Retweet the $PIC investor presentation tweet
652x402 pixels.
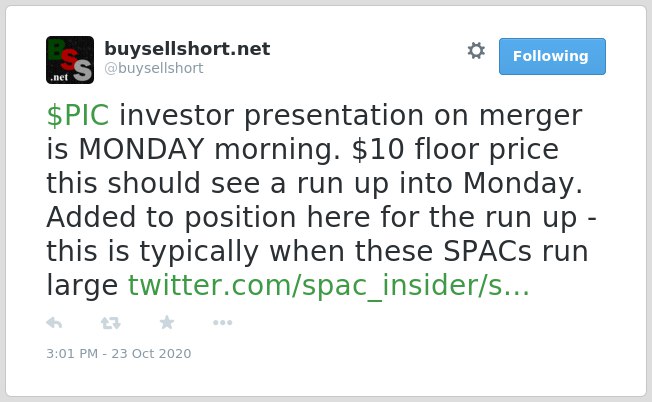point(111,323)
